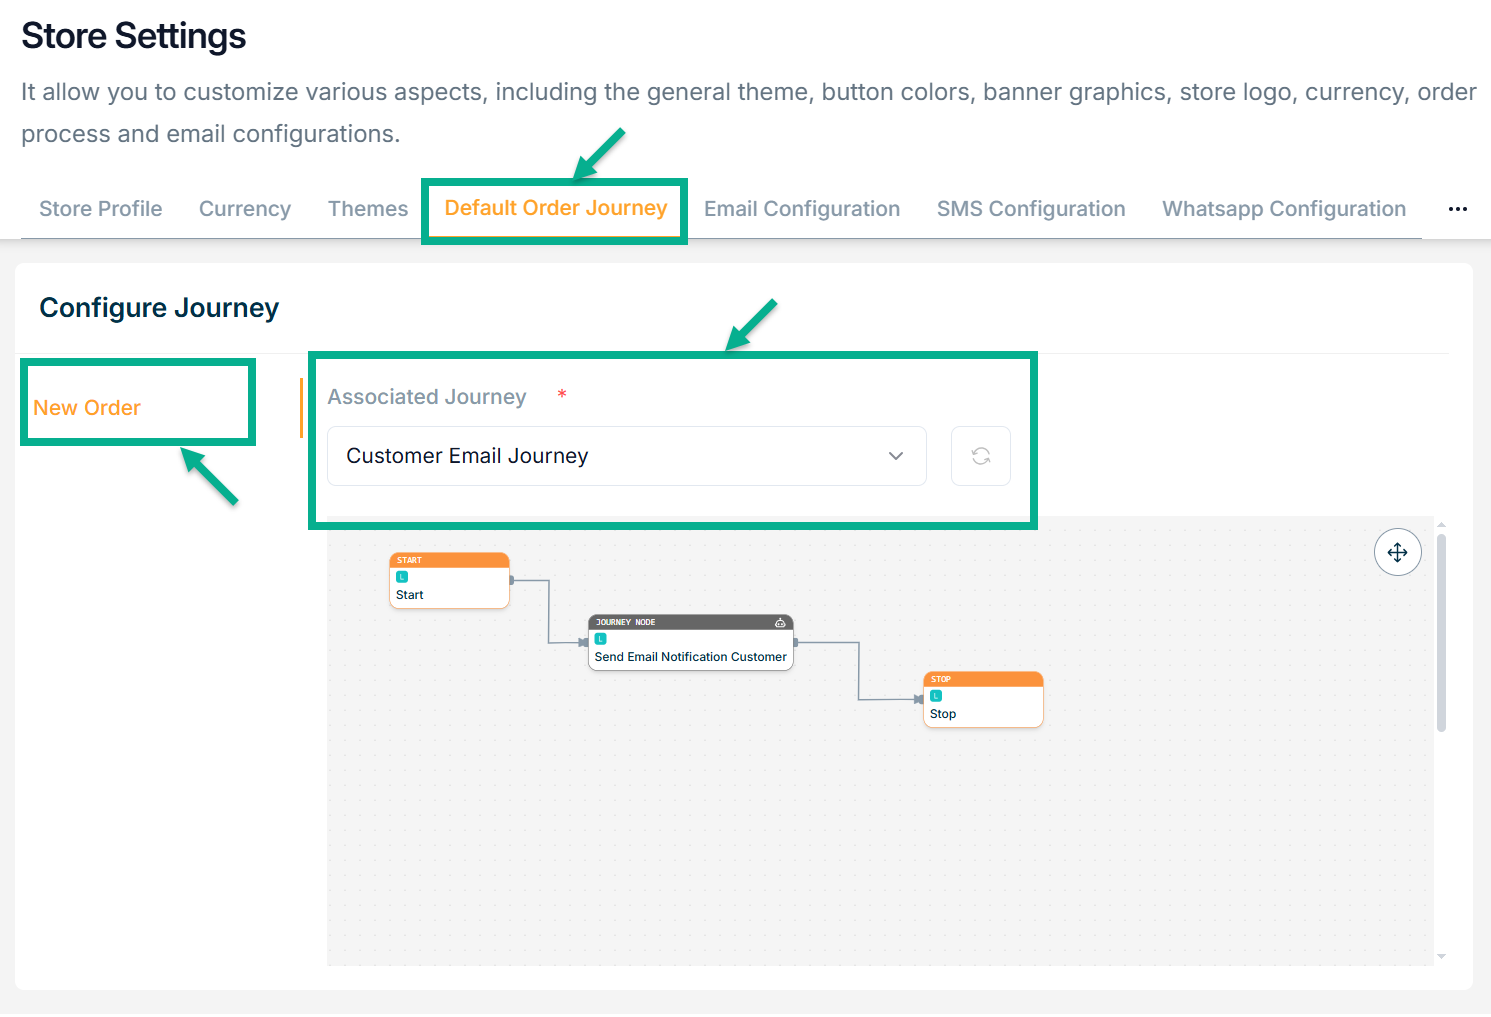Click the Stop node input connector
The height and width of the screenshot is (1017, 1491).
coord(919,699)
